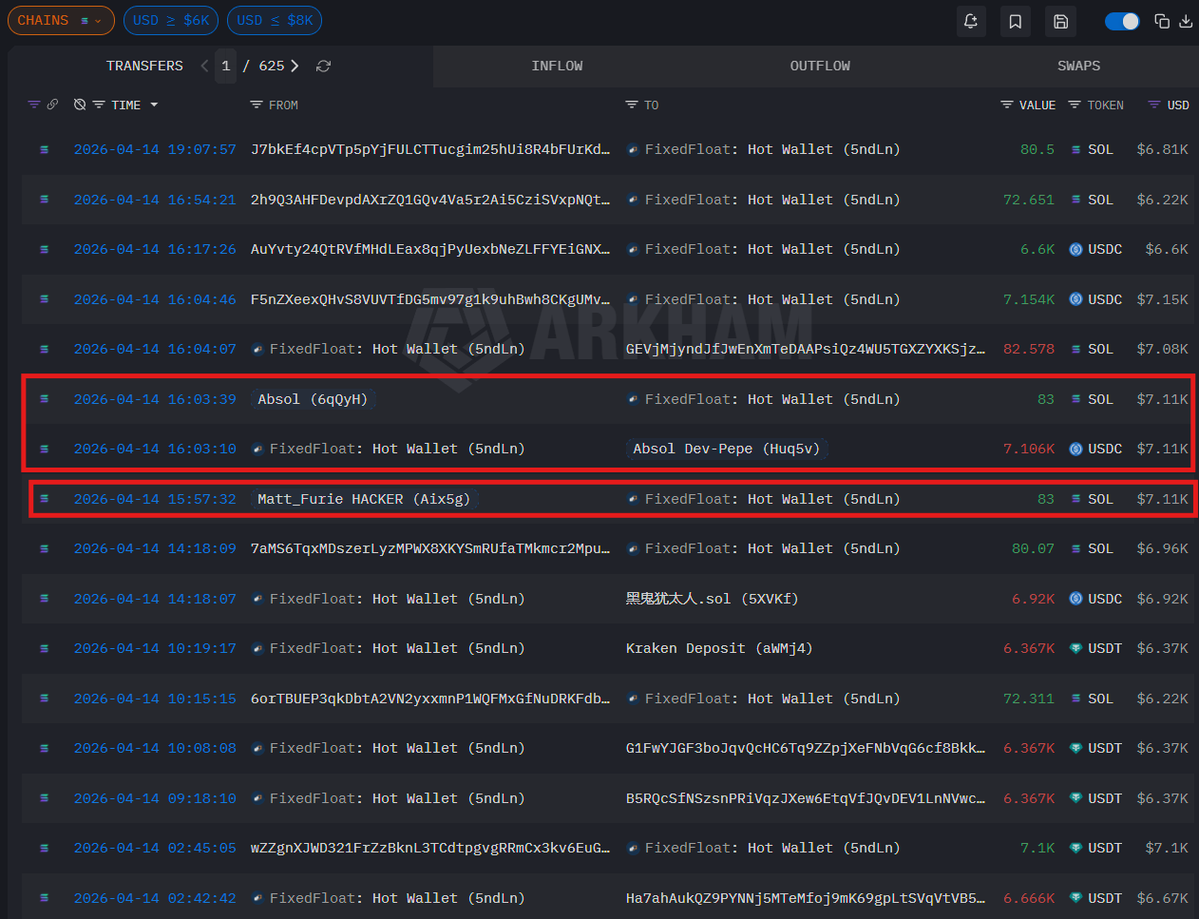Expand the TIME sort dropdown arrow
The image size is (1199, 919).
(154, 105)
